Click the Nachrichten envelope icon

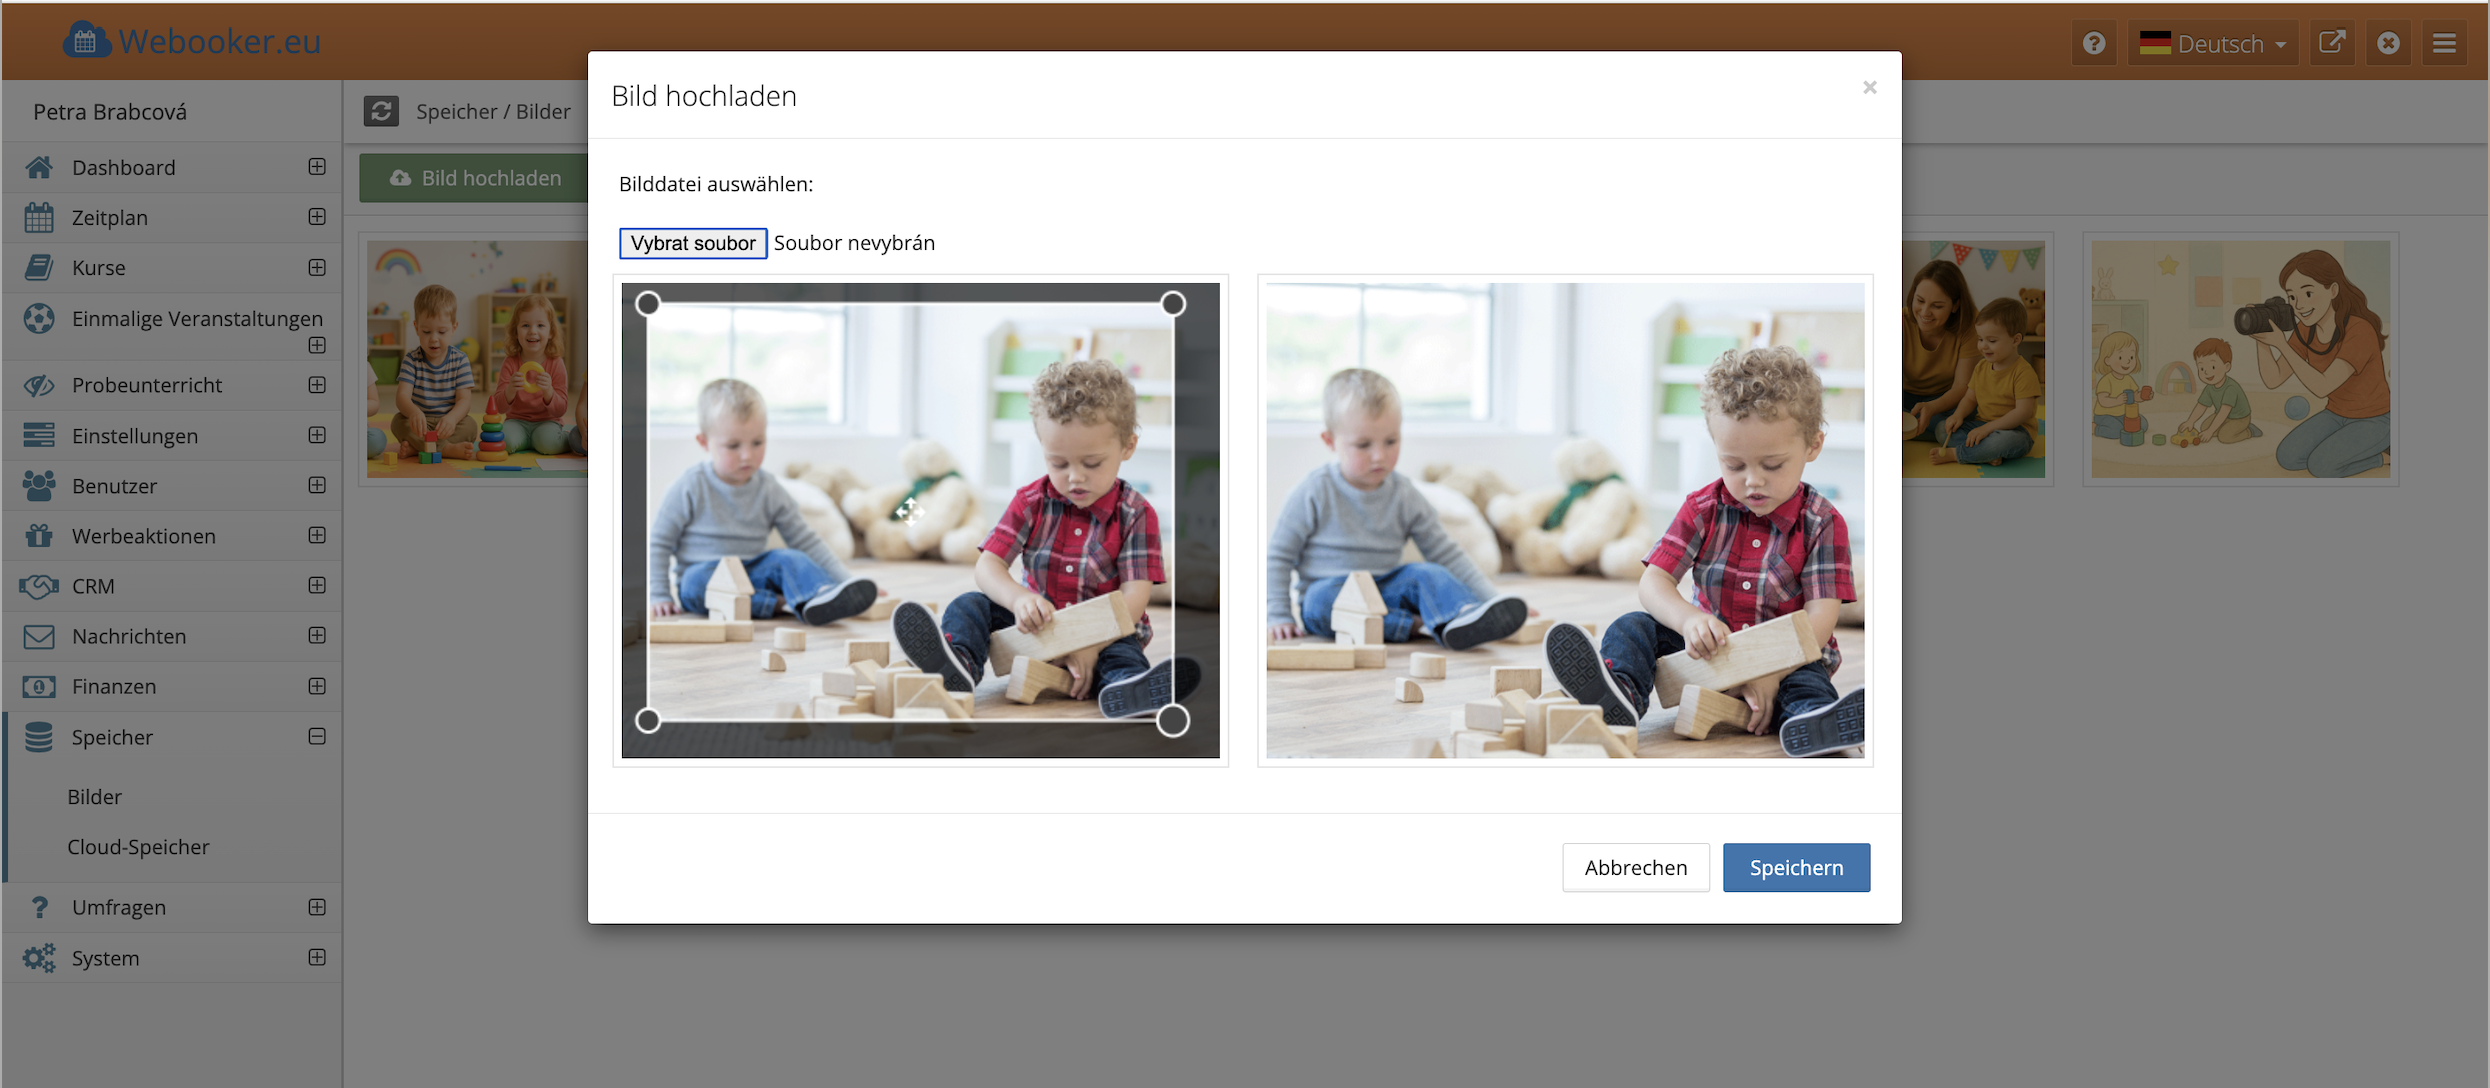(39, 636)
